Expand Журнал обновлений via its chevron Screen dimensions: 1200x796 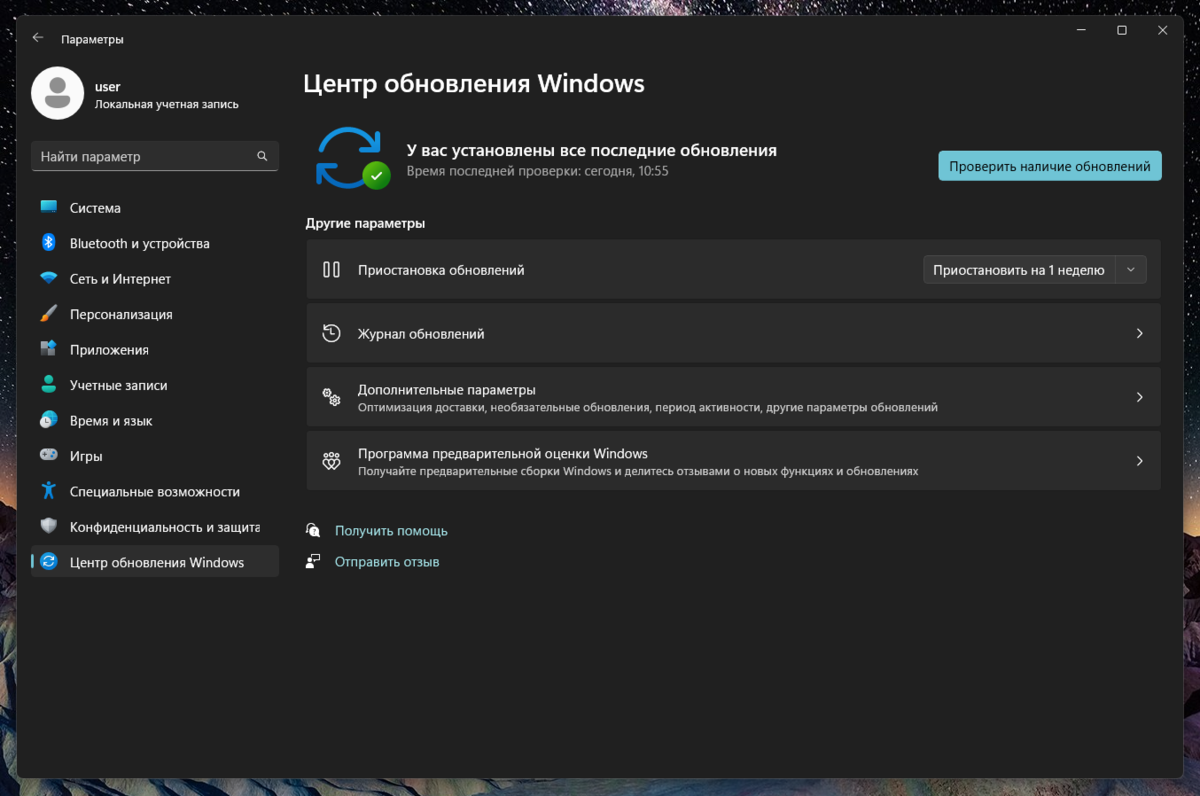[1139, 334]
